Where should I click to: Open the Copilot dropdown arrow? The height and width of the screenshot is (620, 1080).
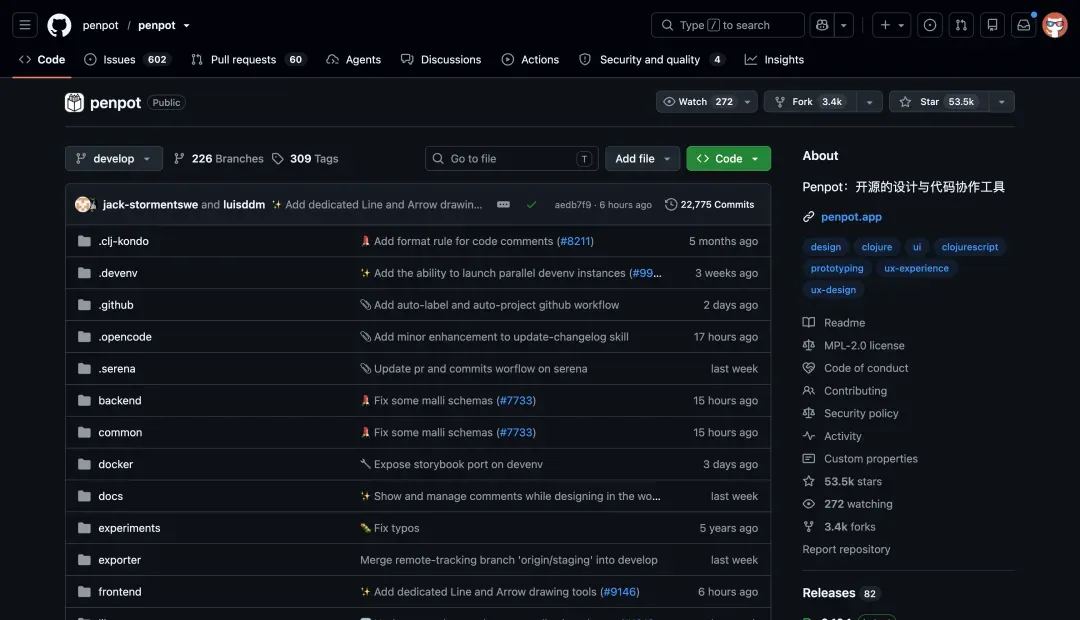[844, 25]
